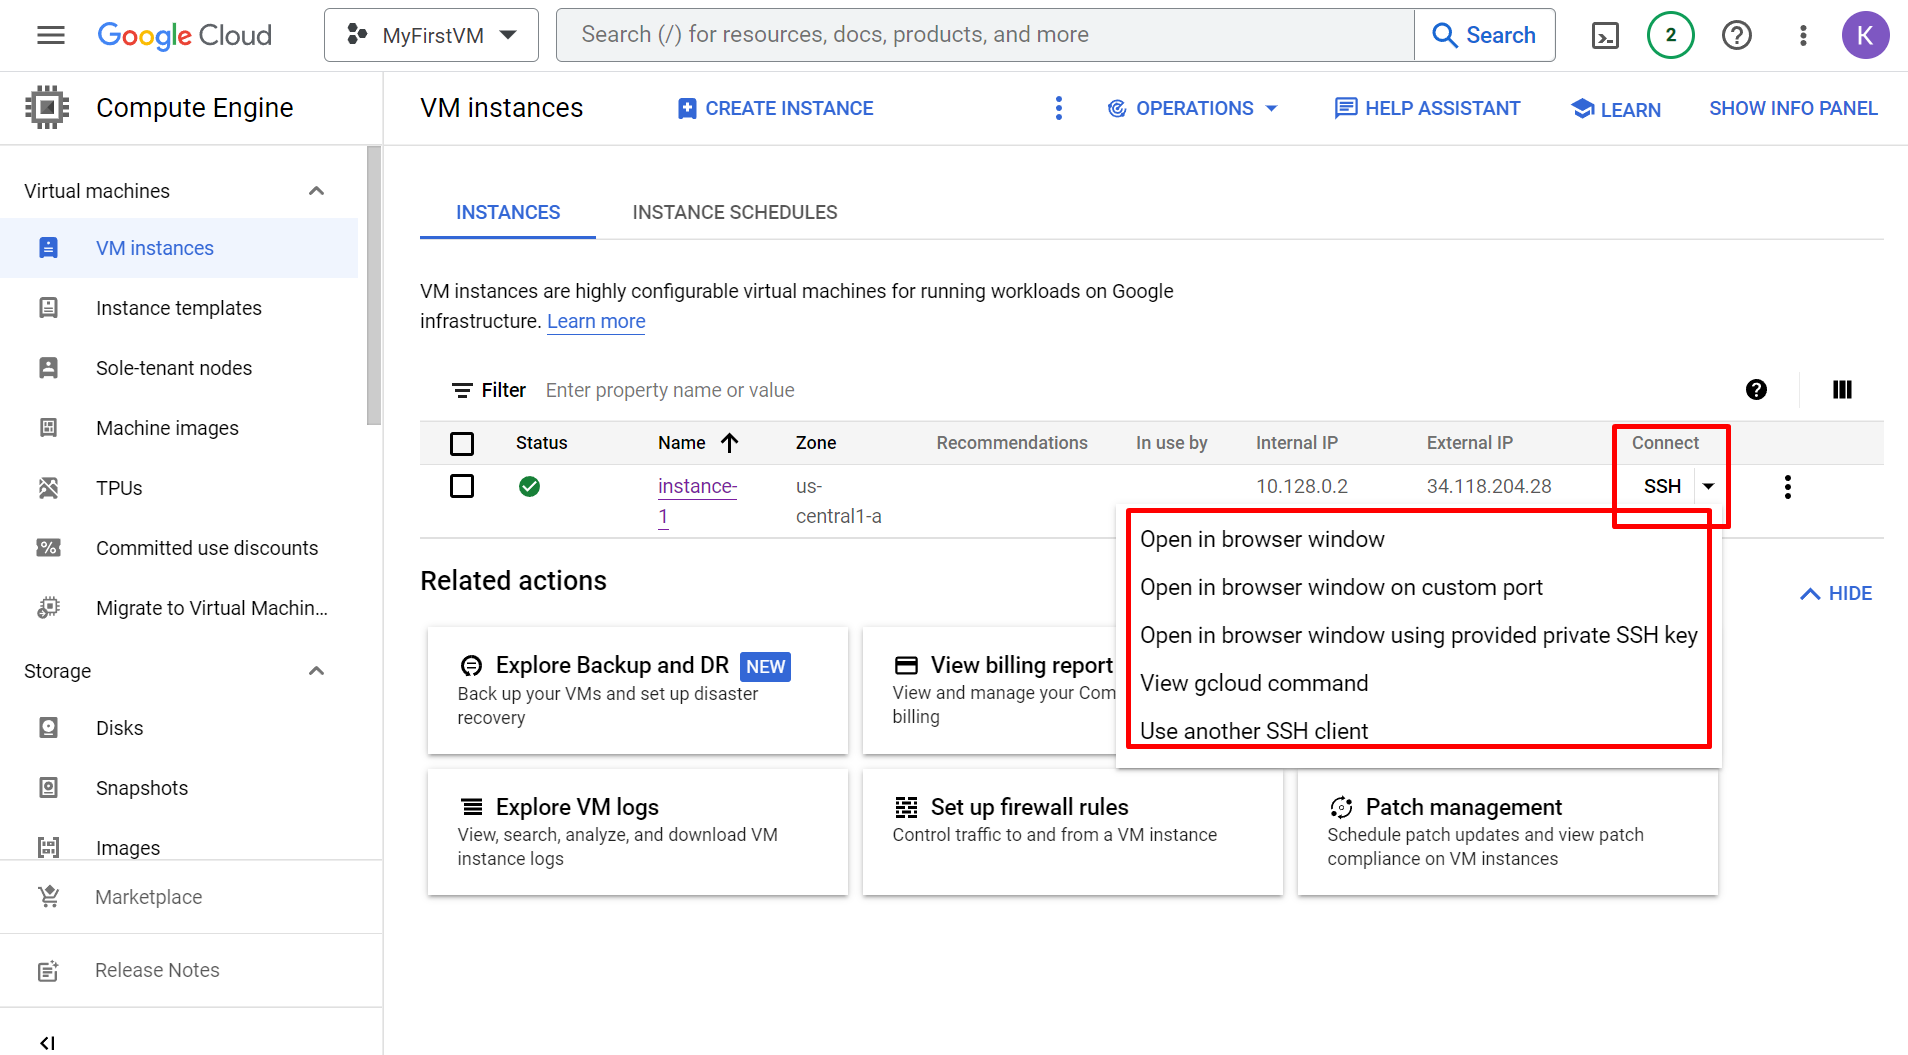Viewport: 1908px width, 1055px height.
Task: Open the instance-1 name link
Action: click(697, 501)
